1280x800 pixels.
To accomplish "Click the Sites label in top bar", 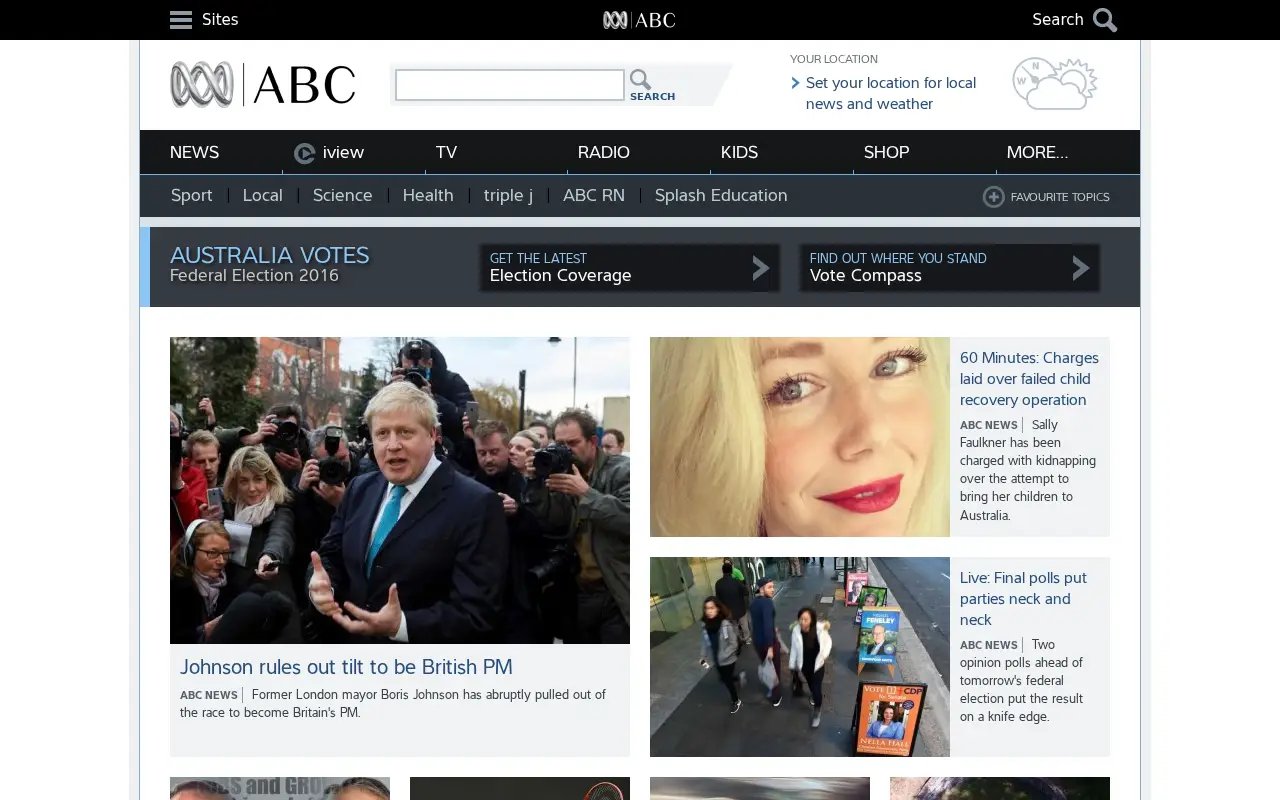I will [x=220, y=19].
